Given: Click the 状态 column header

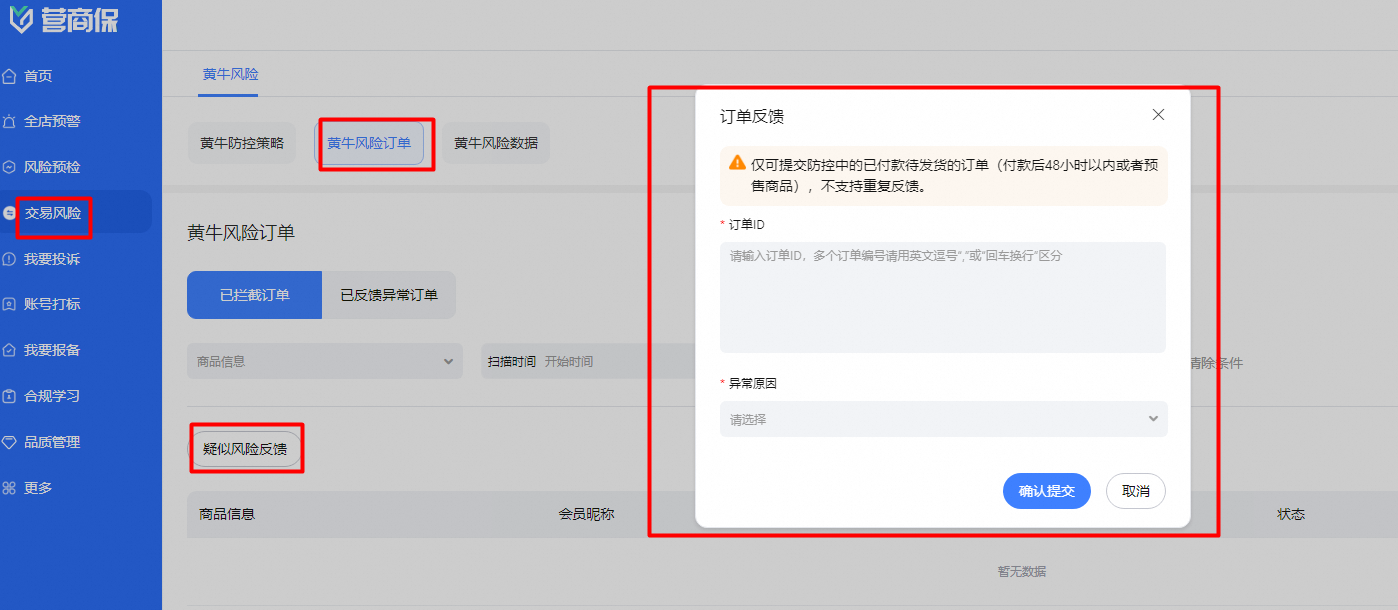Looking at the screenshot, I should 1291,514.
